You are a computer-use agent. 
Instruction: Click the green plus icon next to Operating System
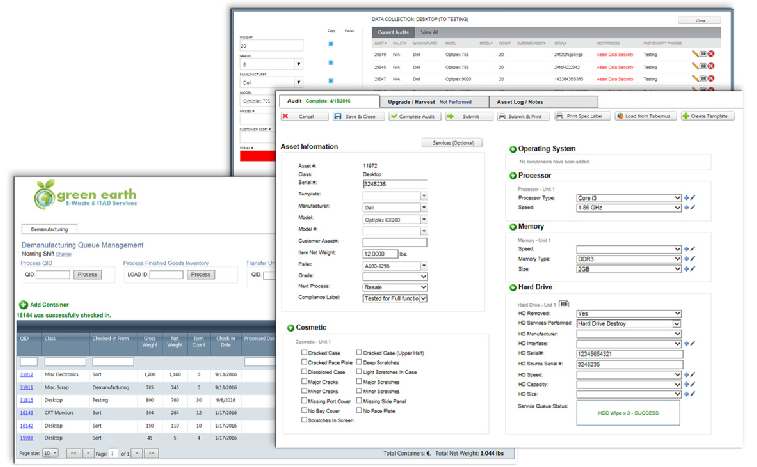point(513,149)
